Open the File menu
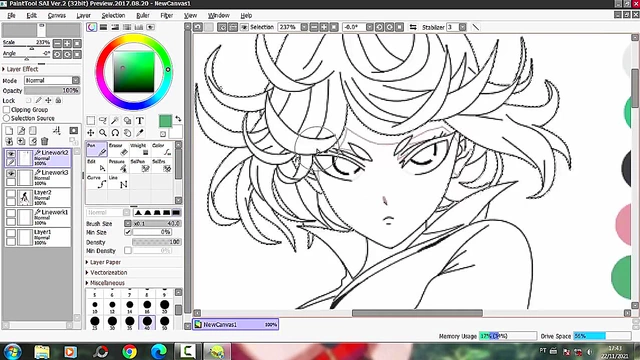The height and width of the screenshot is (360, 640). tap(11, 16)
